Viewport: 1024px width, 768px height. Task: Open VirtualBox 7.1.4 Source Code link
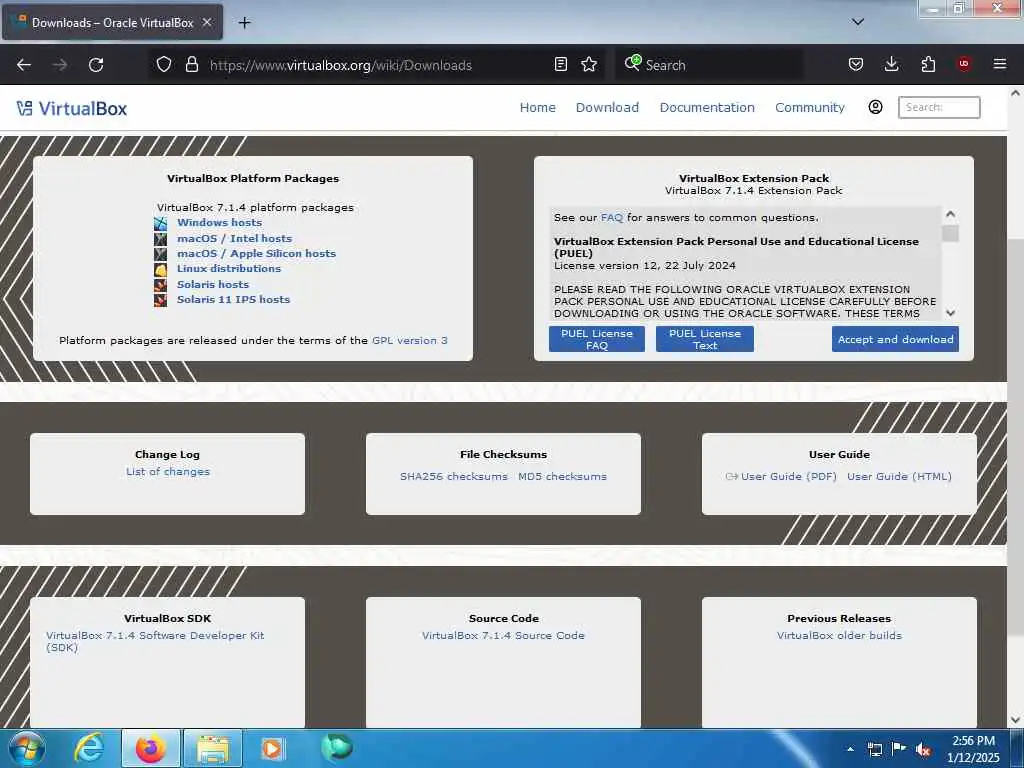coord(504,635)
